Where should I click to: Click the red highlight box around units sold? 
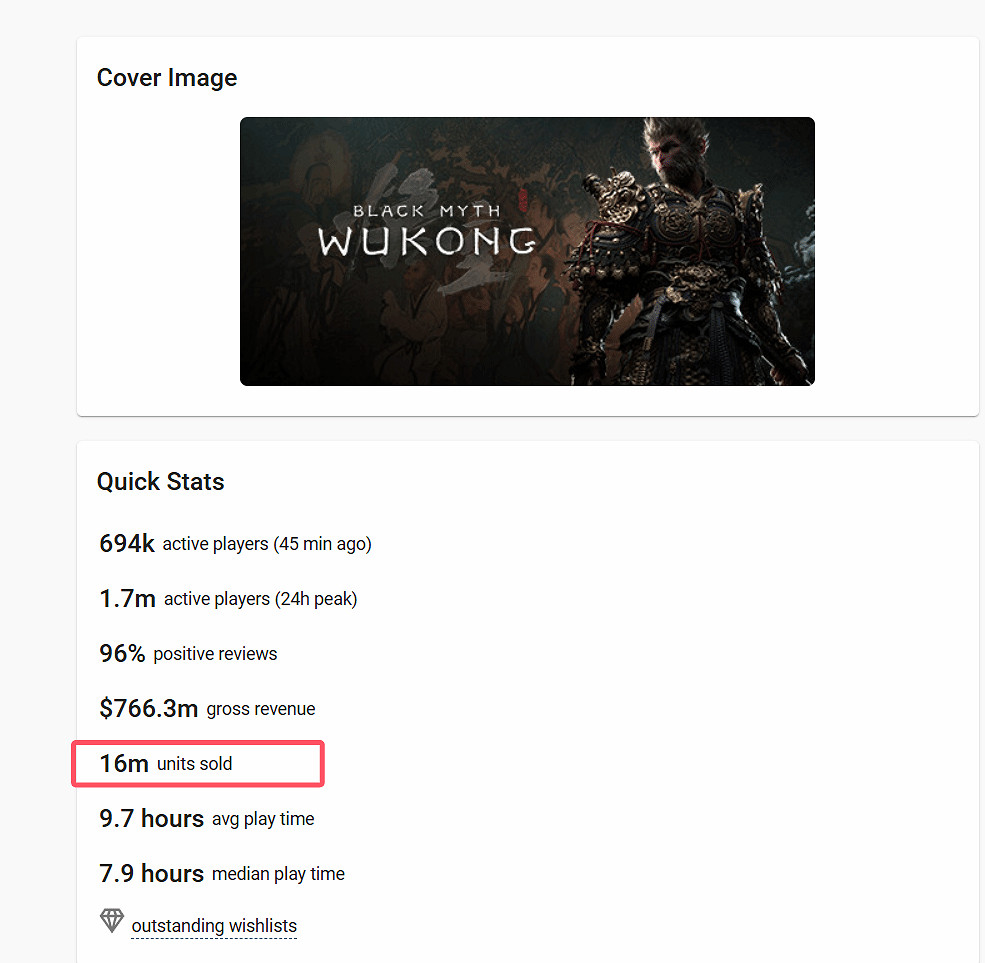pos(197,741)
